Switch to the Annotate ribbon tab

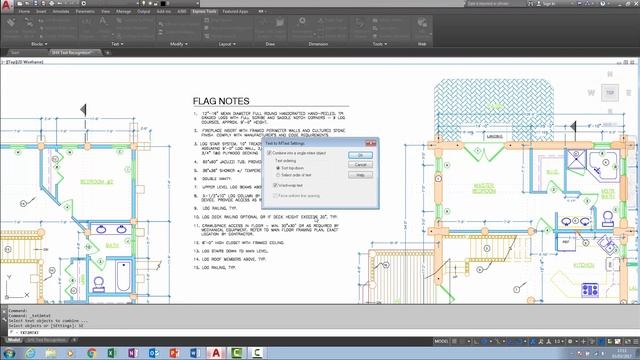(x=61, y=11)
